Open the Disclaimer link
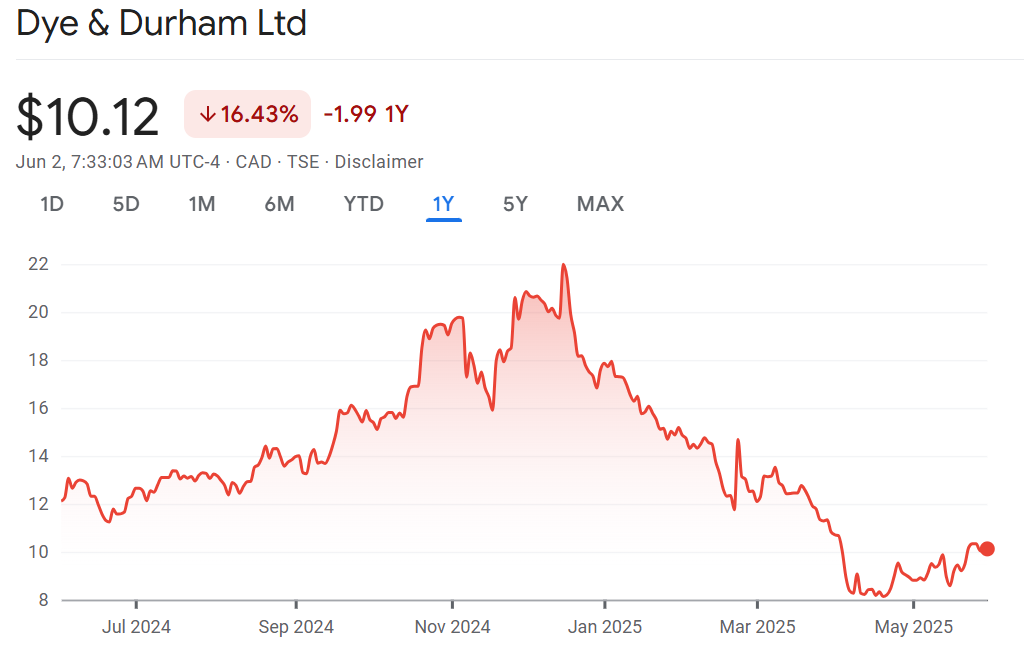Screen dimensions: 1024x664 pyautogui.click(x=379, y=162)
